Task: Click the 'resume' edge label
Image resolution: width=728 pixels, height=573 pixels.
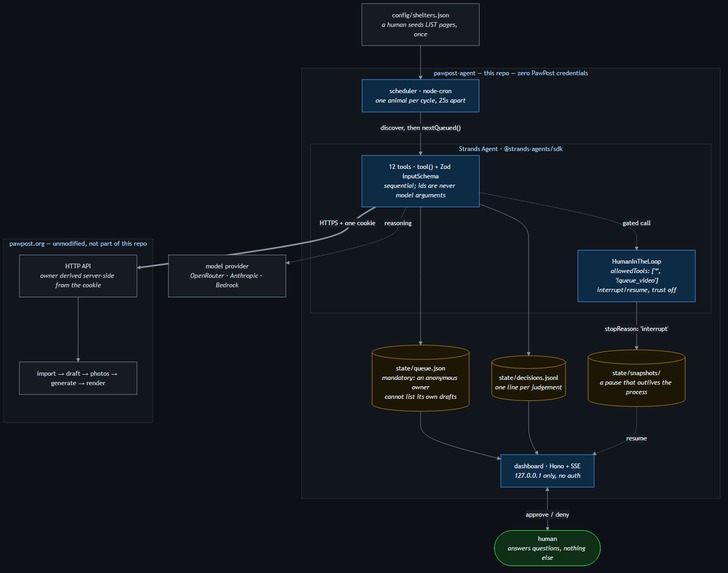Action: click(x=636, y=438)
